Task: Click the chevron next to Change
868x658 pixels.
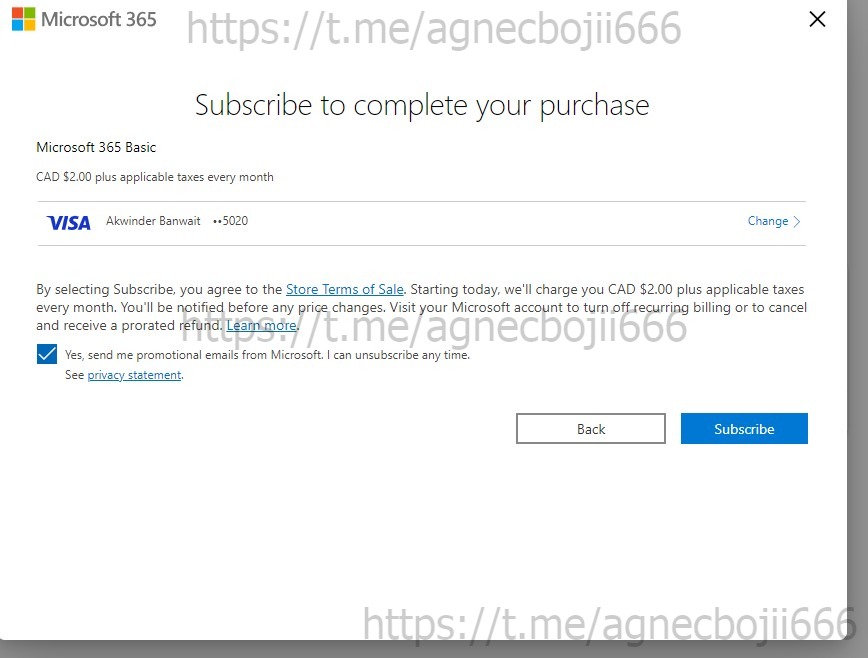Action: click(797, 221)
